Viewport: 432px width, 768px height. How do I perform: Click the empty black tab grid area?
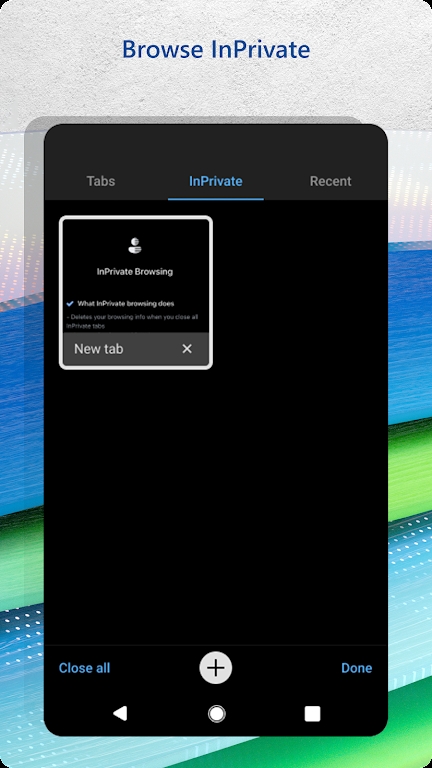(x=216, y=504)
